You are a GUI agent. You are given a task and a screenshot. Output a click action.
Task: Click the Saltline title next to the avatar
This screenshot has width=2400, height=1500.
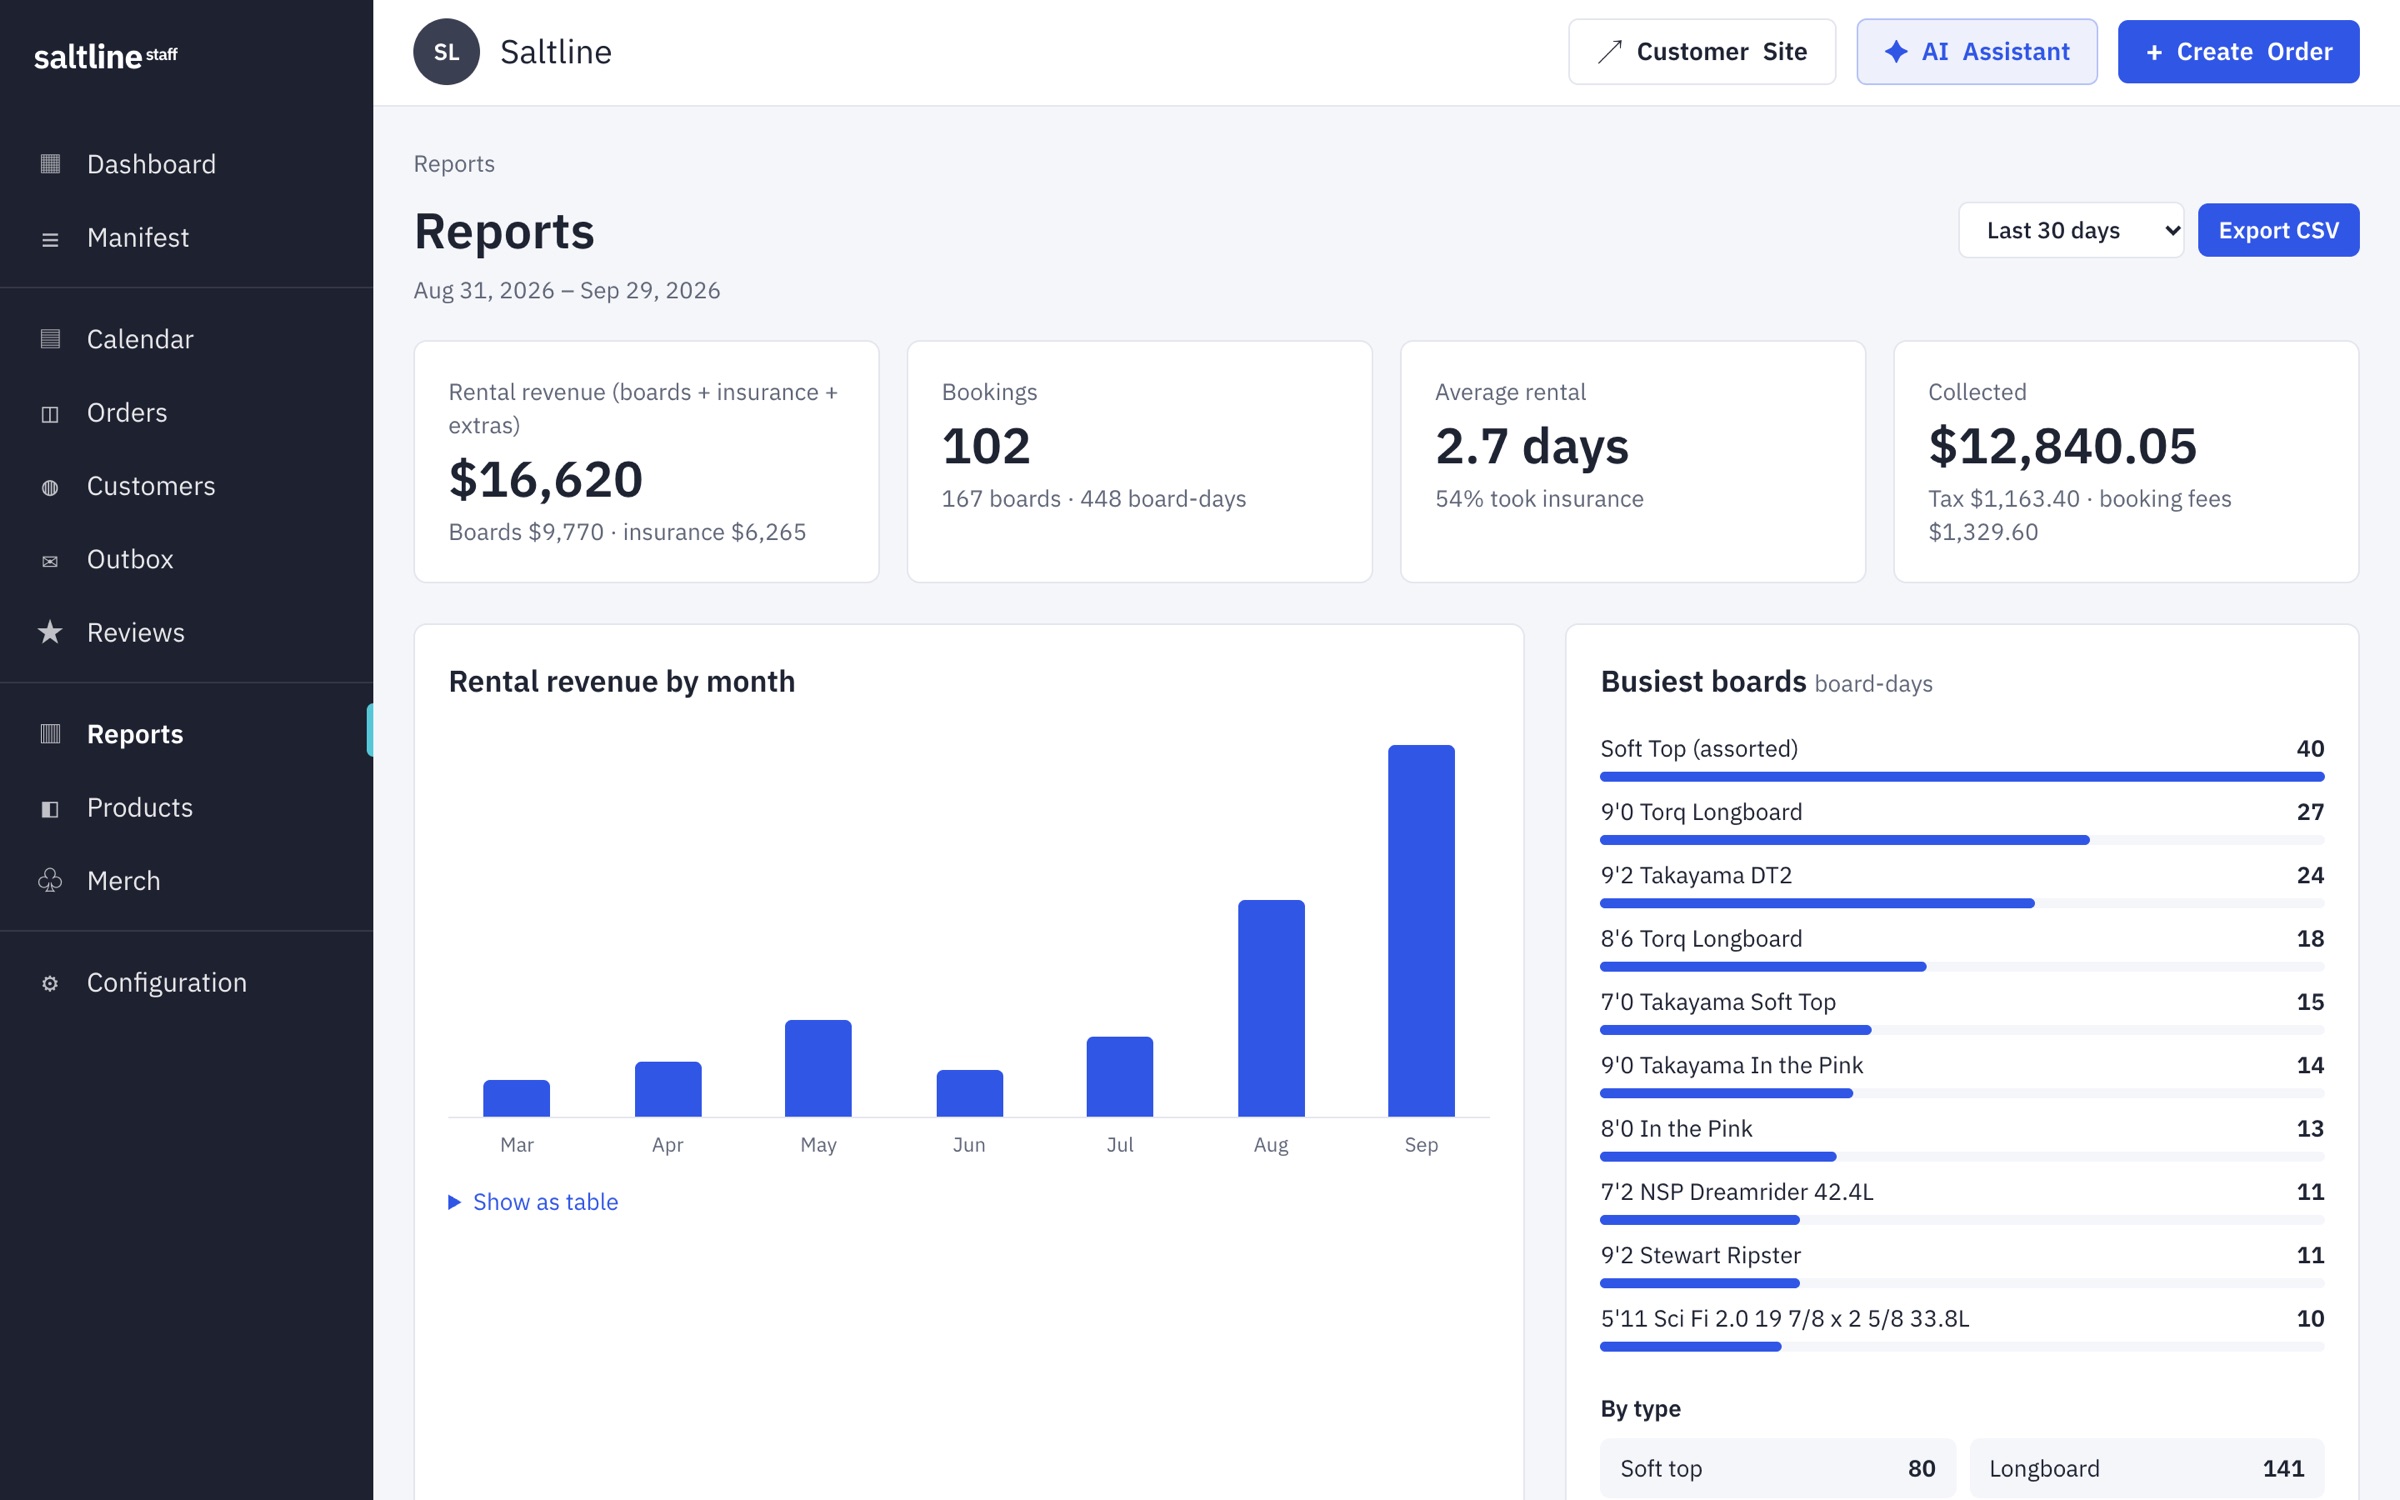tap(556, 52)
